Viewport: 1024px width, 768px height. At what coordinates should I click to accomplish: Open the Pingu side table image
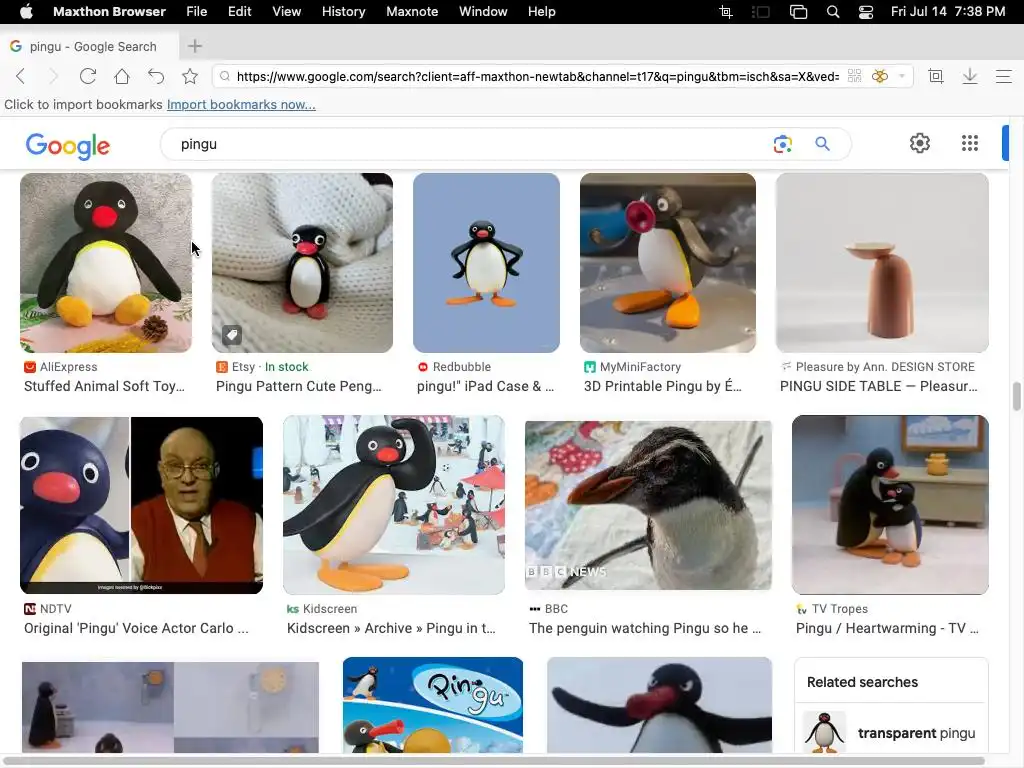(882, 263)
